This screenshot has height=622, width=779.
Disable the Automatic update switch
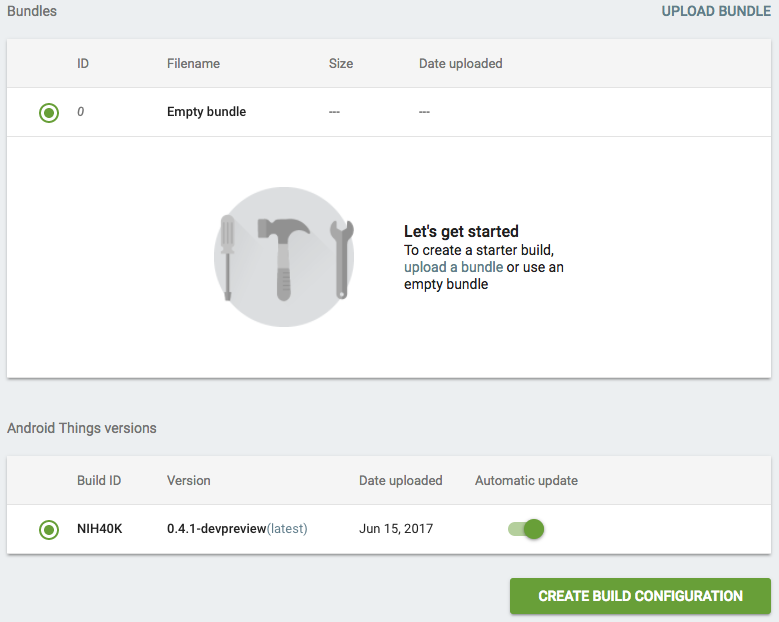click(x=526, y=529)
